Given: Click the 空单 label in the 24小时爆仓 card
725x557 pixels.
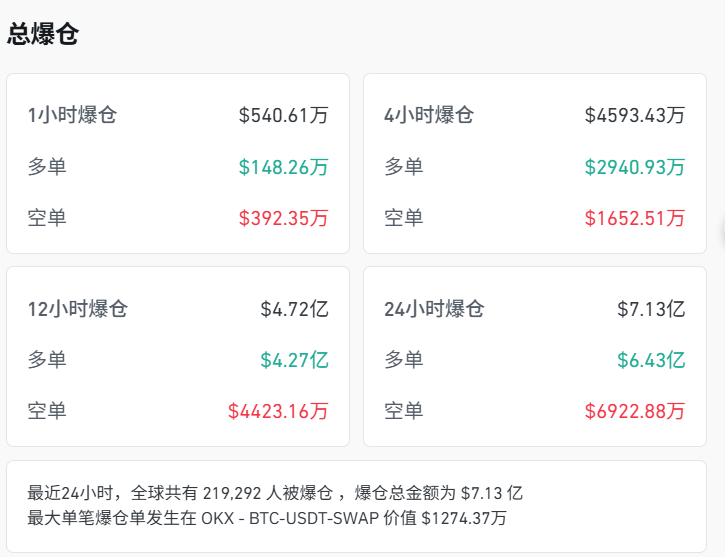Looking at the screenshot, I should coord(404,410).
